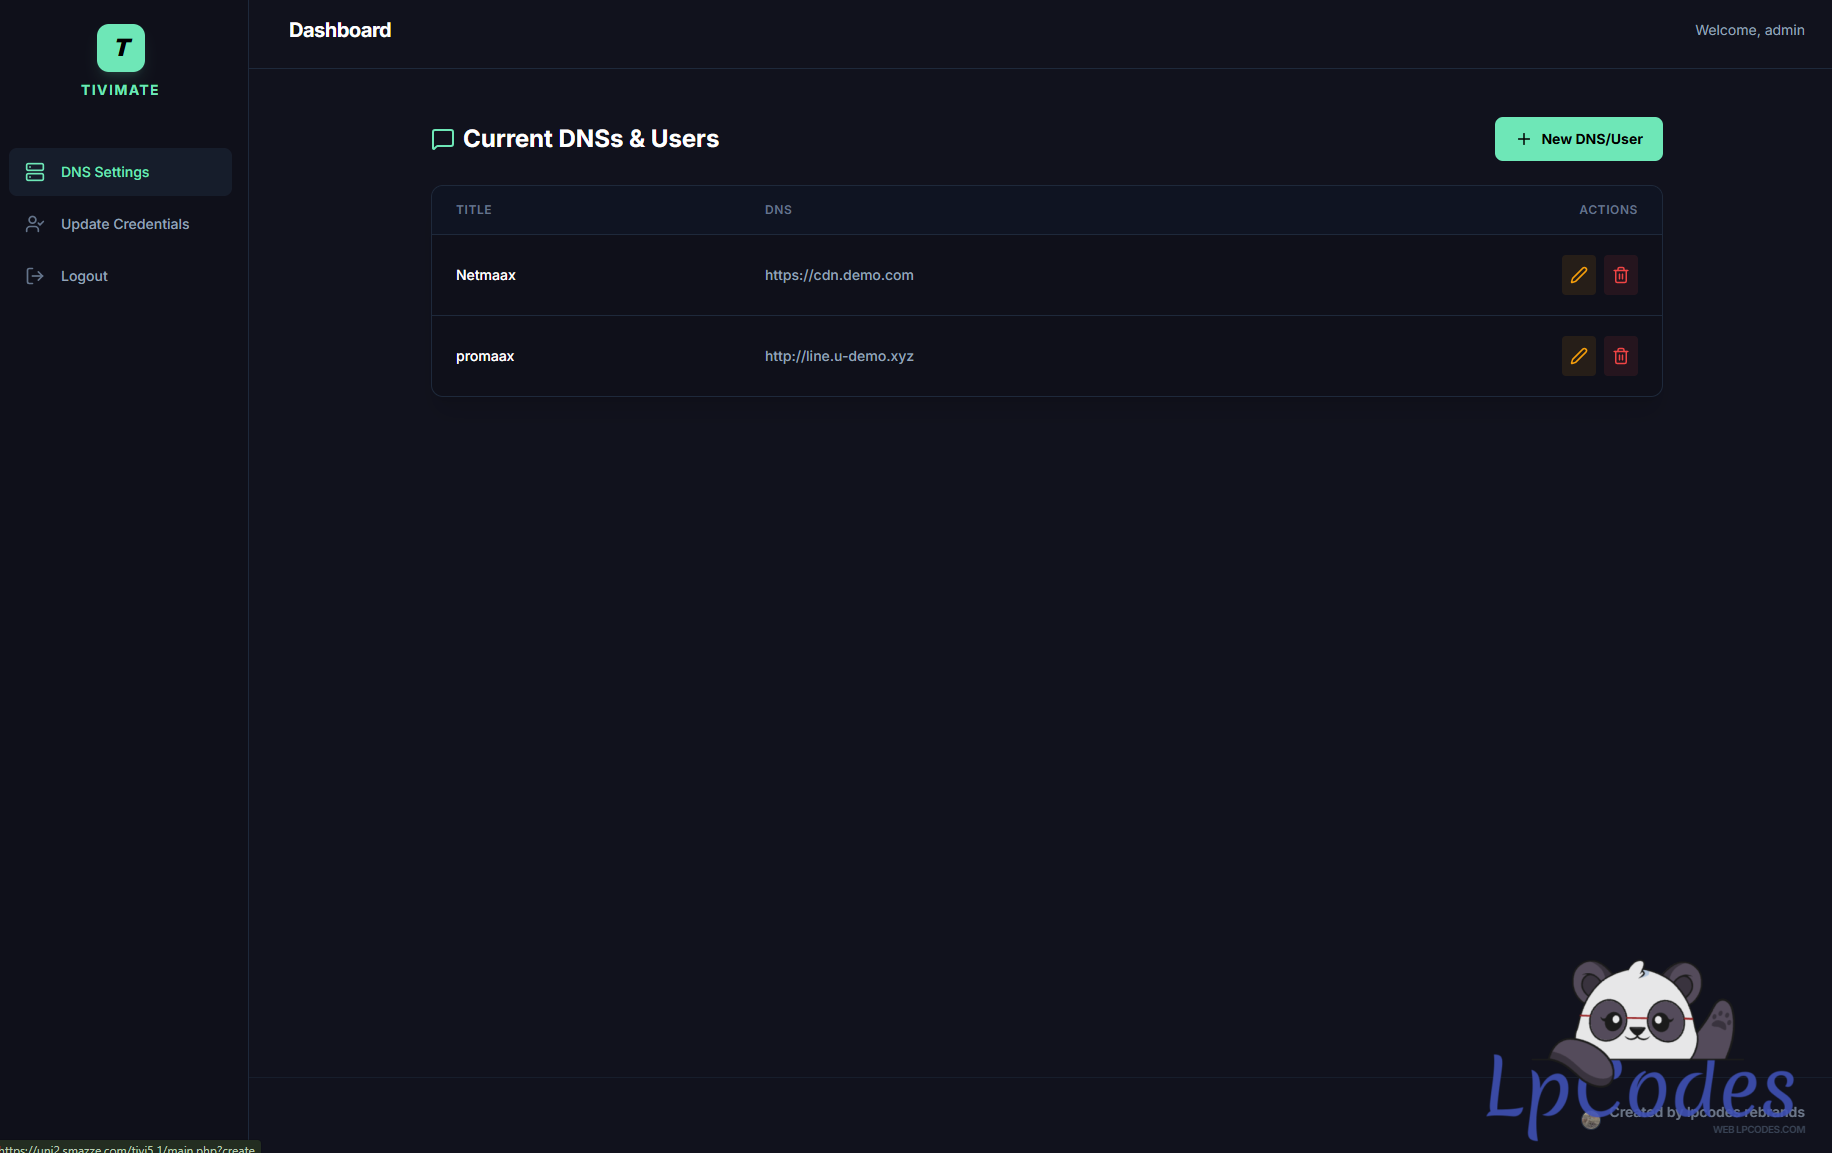Click the Logout arrow icon
This screenshot has width=1832, height=1153.
[x=35, y=276]
